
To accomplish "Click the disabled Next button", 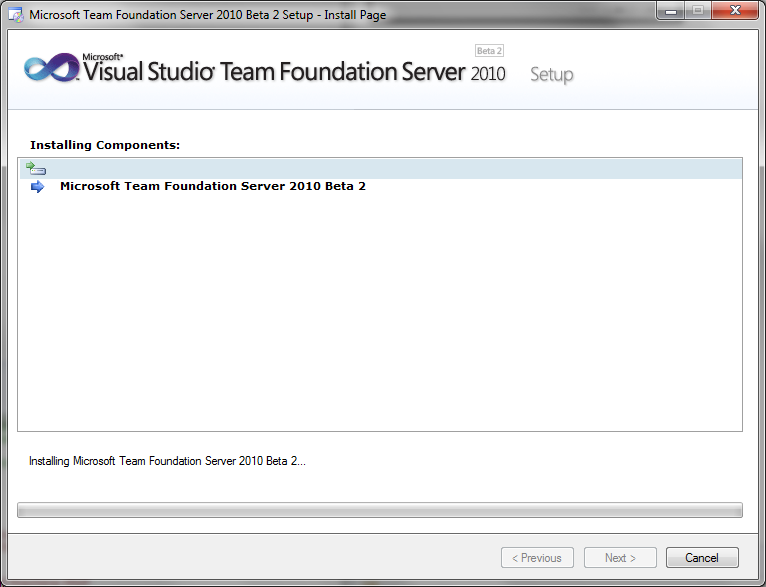I will (620, 557).
